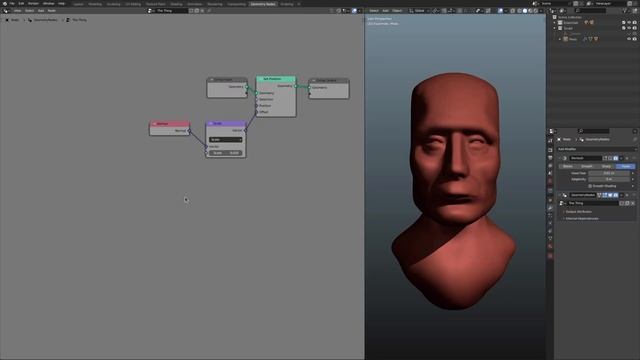
Task: Switch to the Layout workspace tab
Action: point(78,4)
